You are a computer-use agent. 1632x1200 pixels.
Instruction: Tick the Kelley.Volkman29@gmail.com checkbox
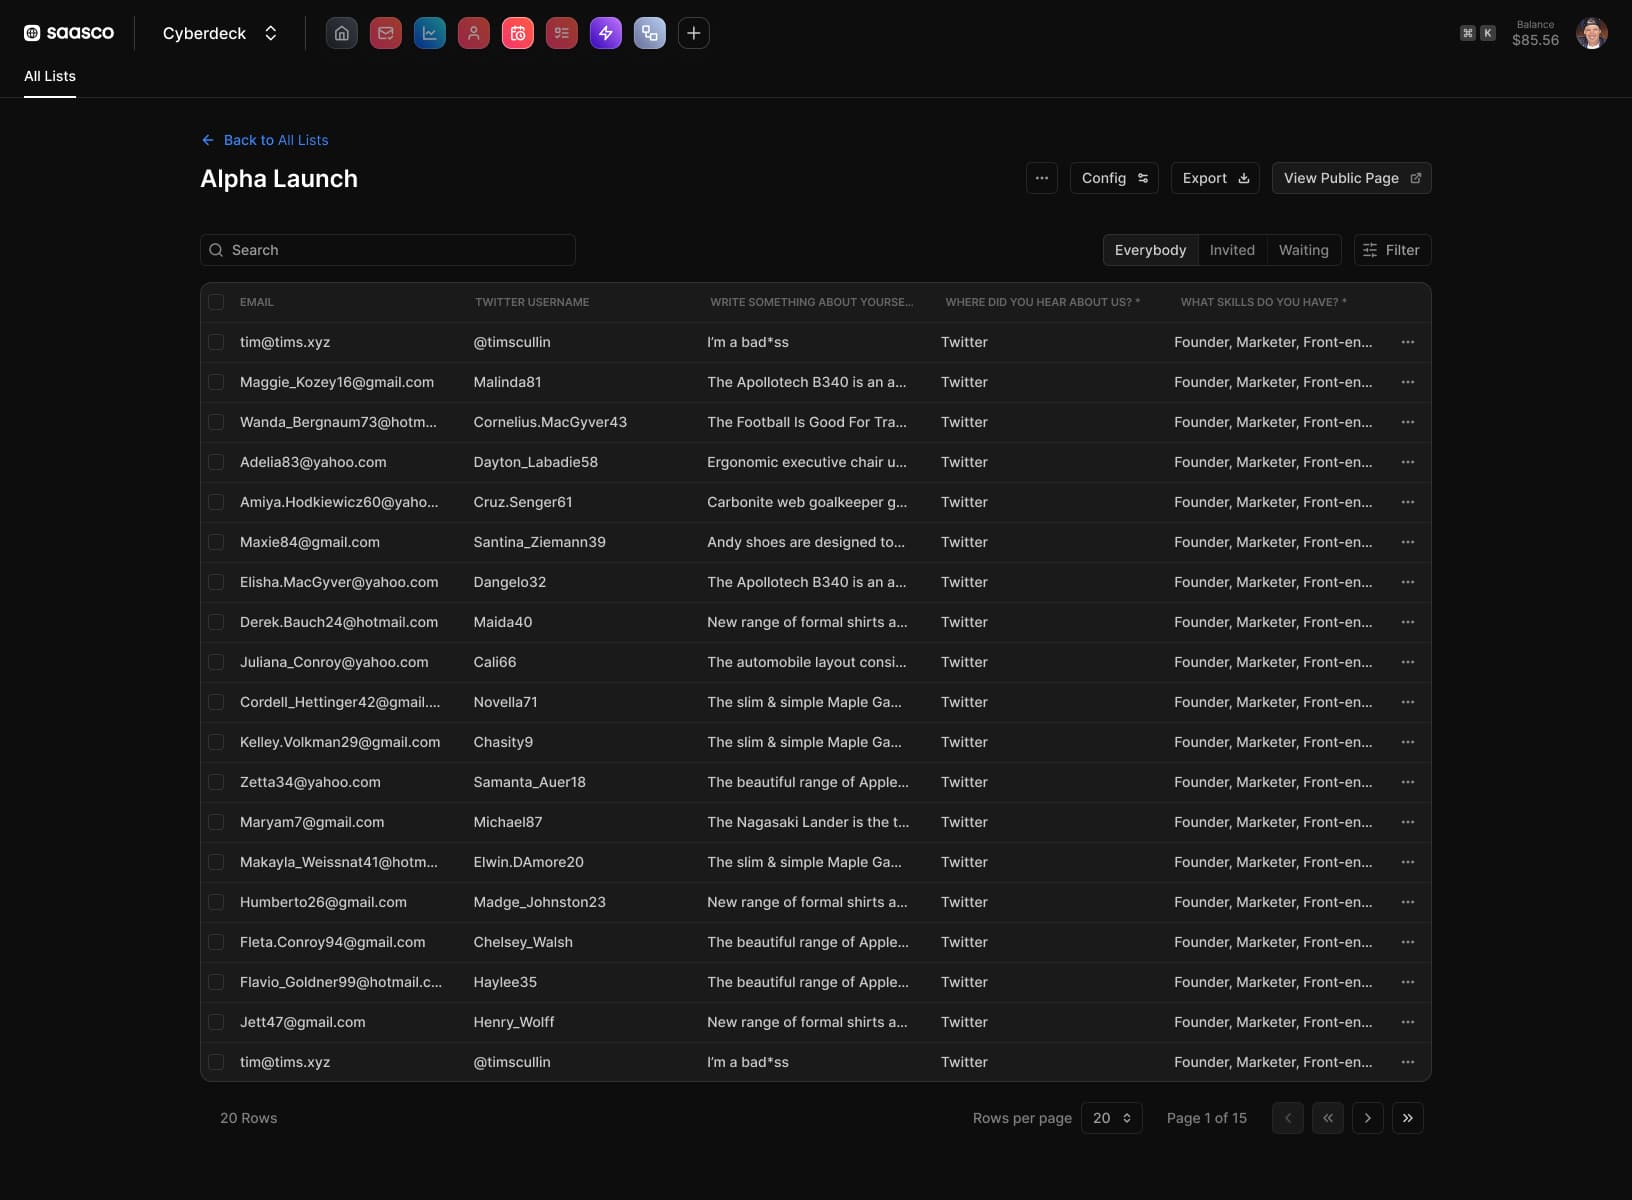click(216, 742)
